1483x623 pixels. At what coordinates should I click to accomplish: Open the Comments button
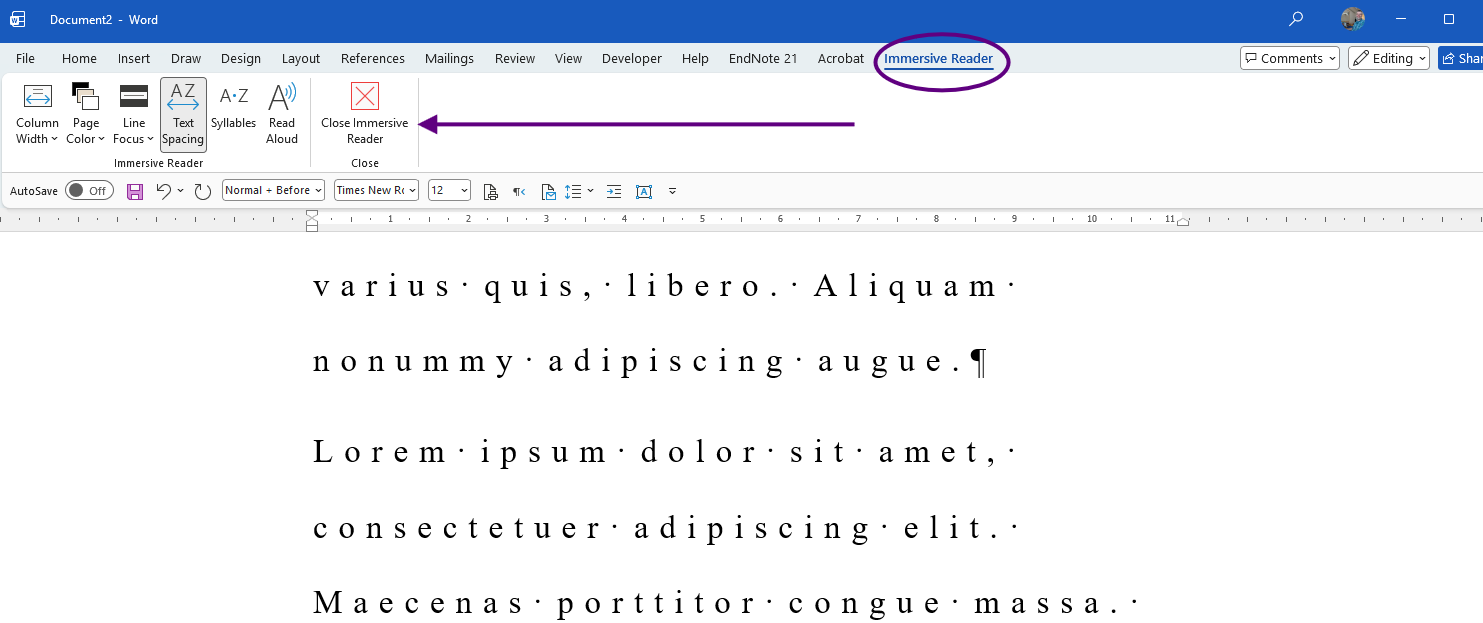(1289, 58)
